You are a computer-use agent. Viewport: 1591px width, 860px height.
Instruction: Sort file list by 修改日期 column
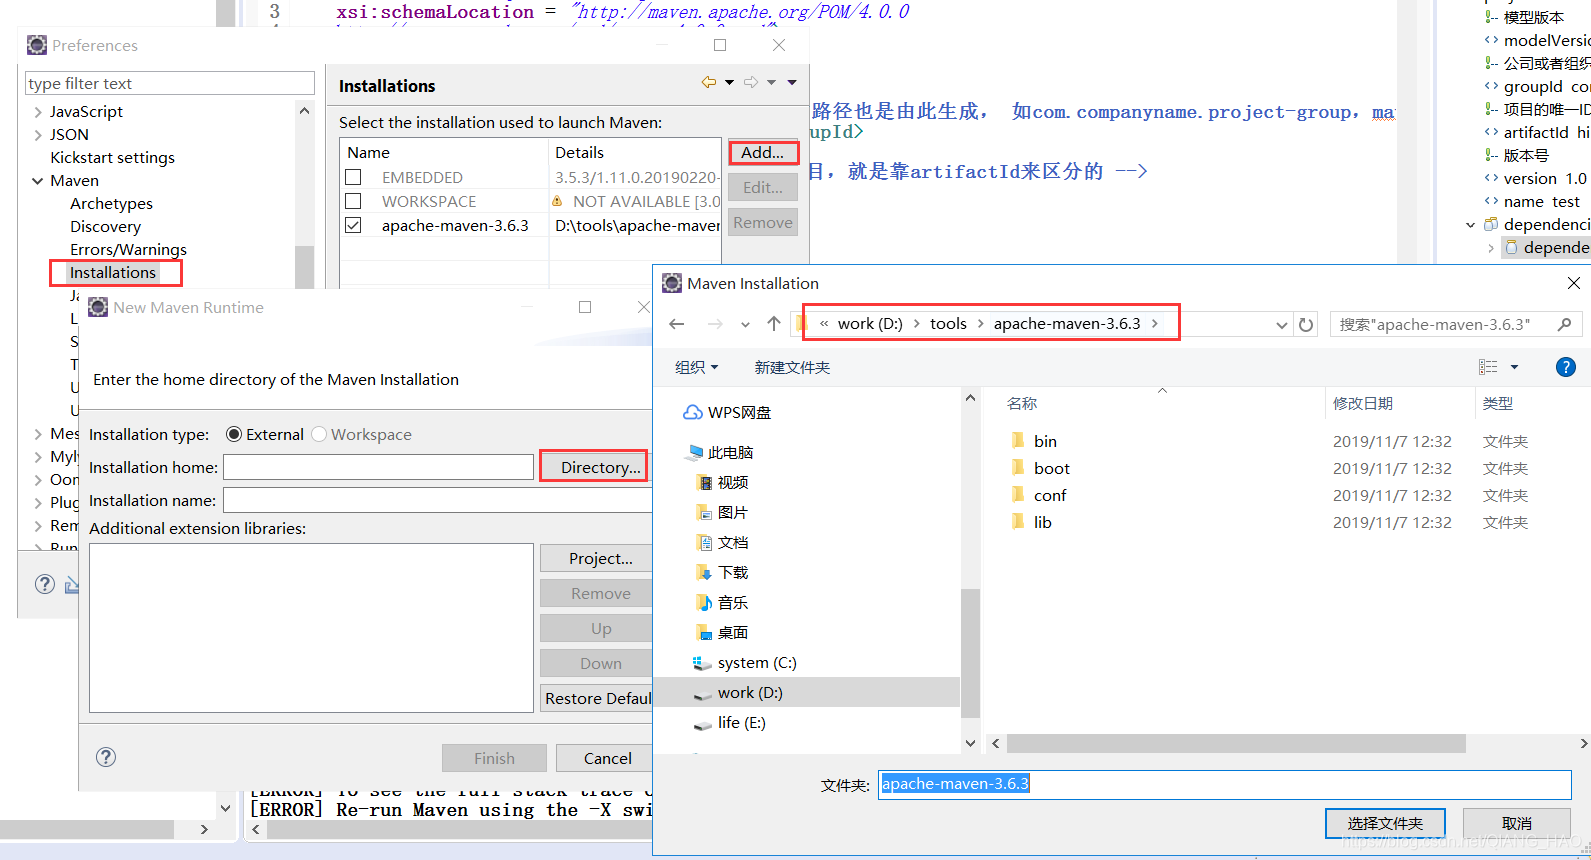tap(1362, 403)
